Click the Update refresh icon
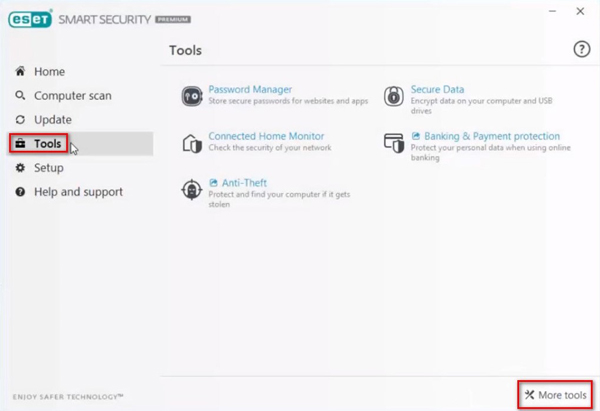 pyautogui.click(x=20, y=120)
